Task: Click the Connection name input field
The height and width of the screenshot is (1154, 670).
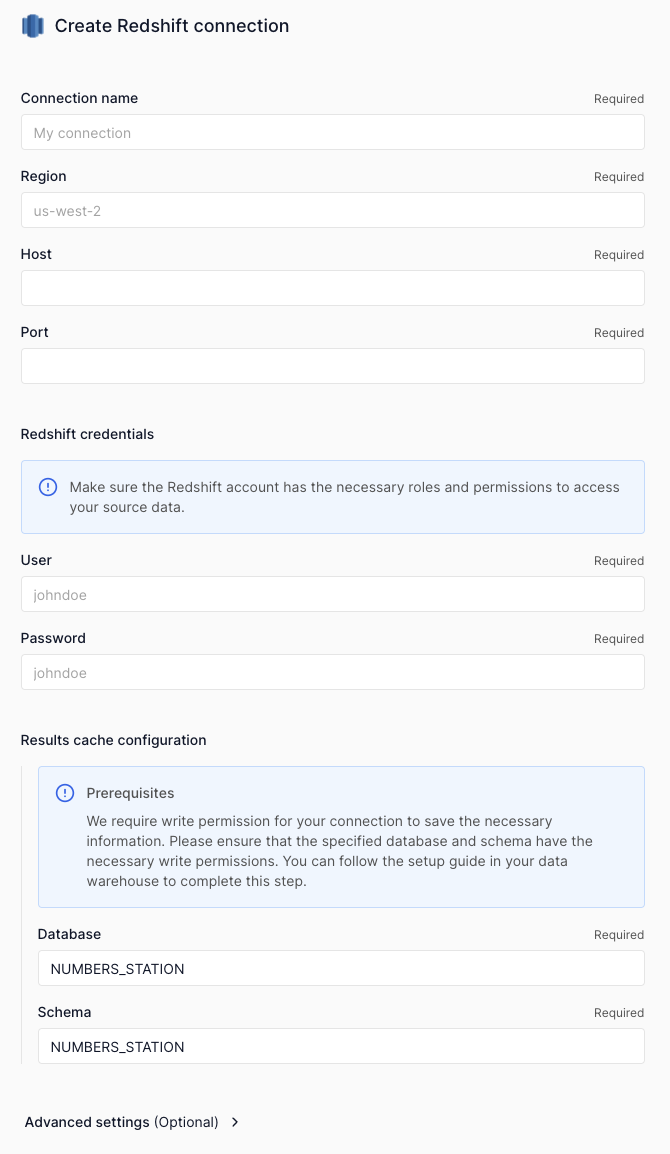Action: pos(332,132)
